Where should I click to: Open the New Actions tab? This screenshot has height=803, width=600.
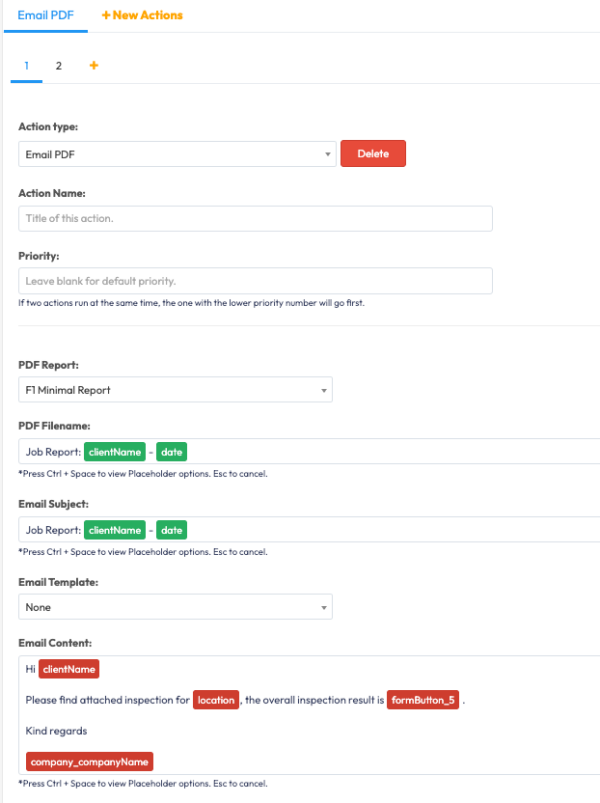142,15
